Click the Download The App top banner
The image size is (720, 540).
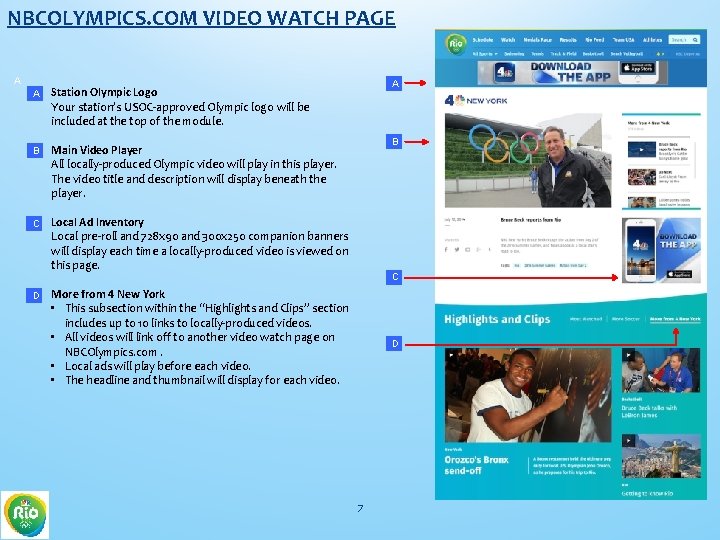[x=572, y=73]
